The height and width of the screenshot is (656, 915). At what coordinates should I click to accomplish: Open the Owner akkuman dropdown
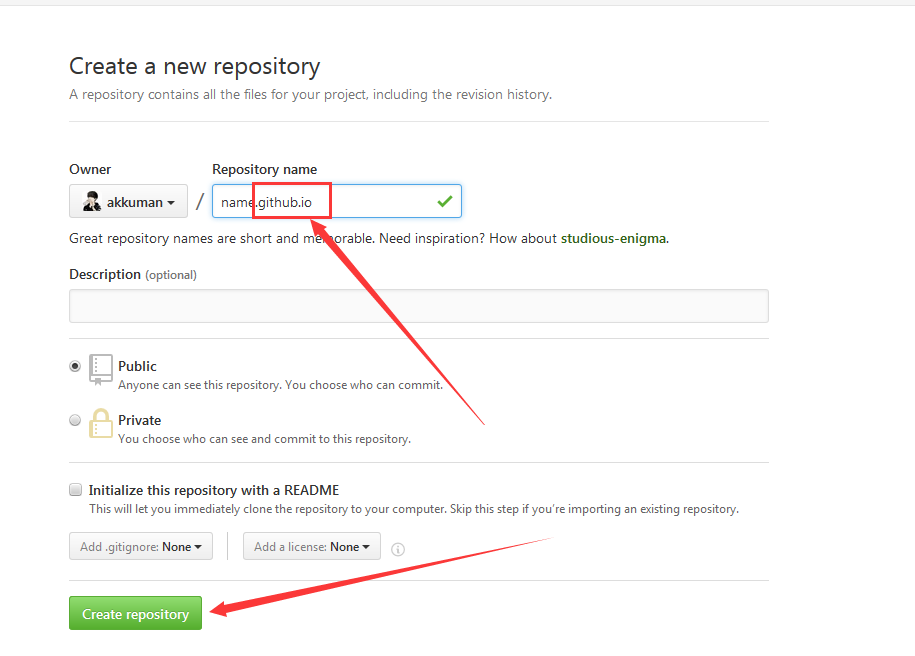tap(128, 201)
